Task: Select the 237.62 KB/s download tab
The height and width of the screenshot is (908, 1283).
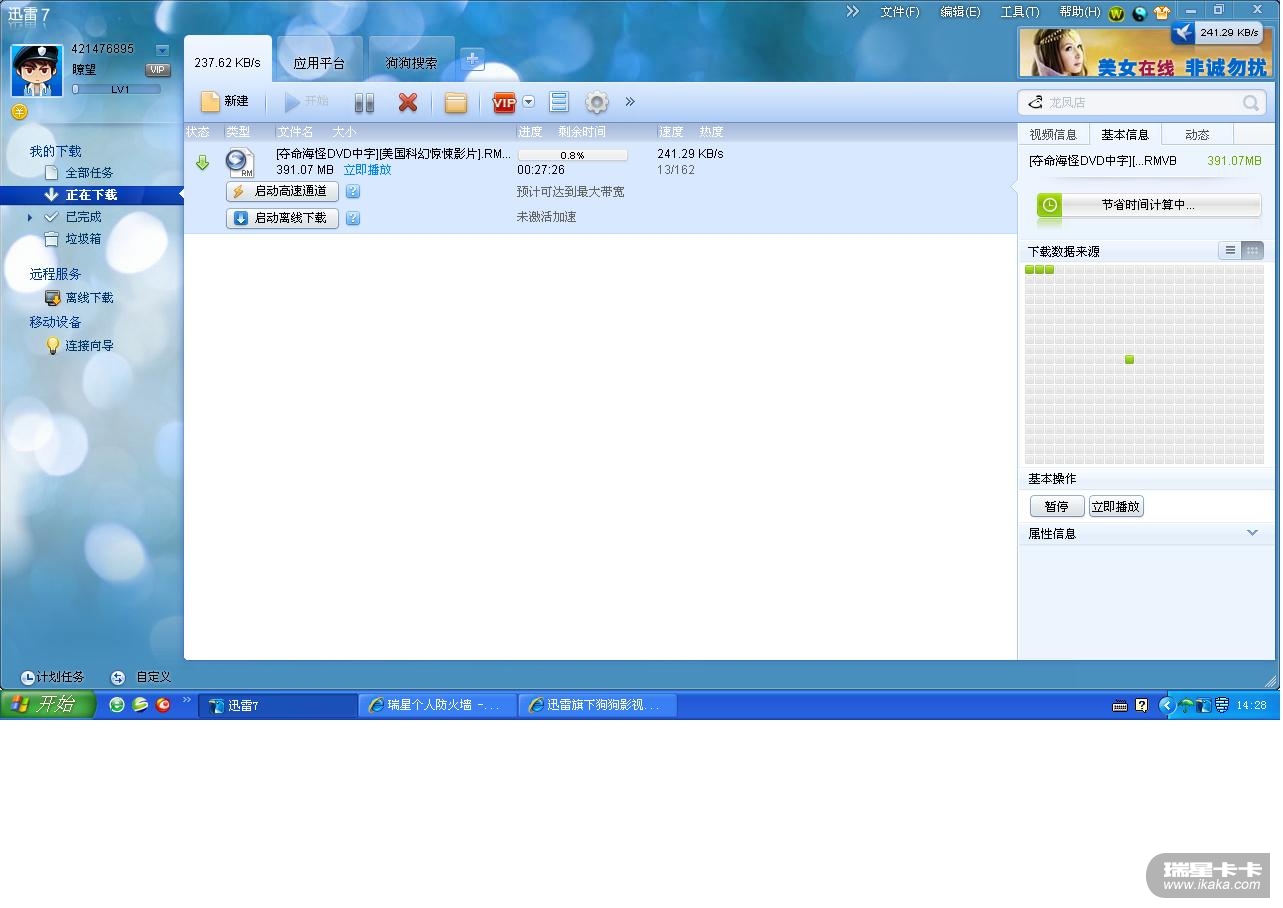Action: (227, 62)
